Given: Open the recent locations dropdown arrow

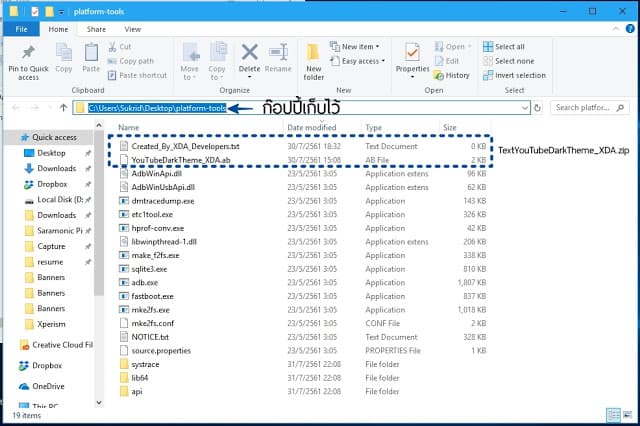Looking at the screenshot, I should click(x=50, y=108).
